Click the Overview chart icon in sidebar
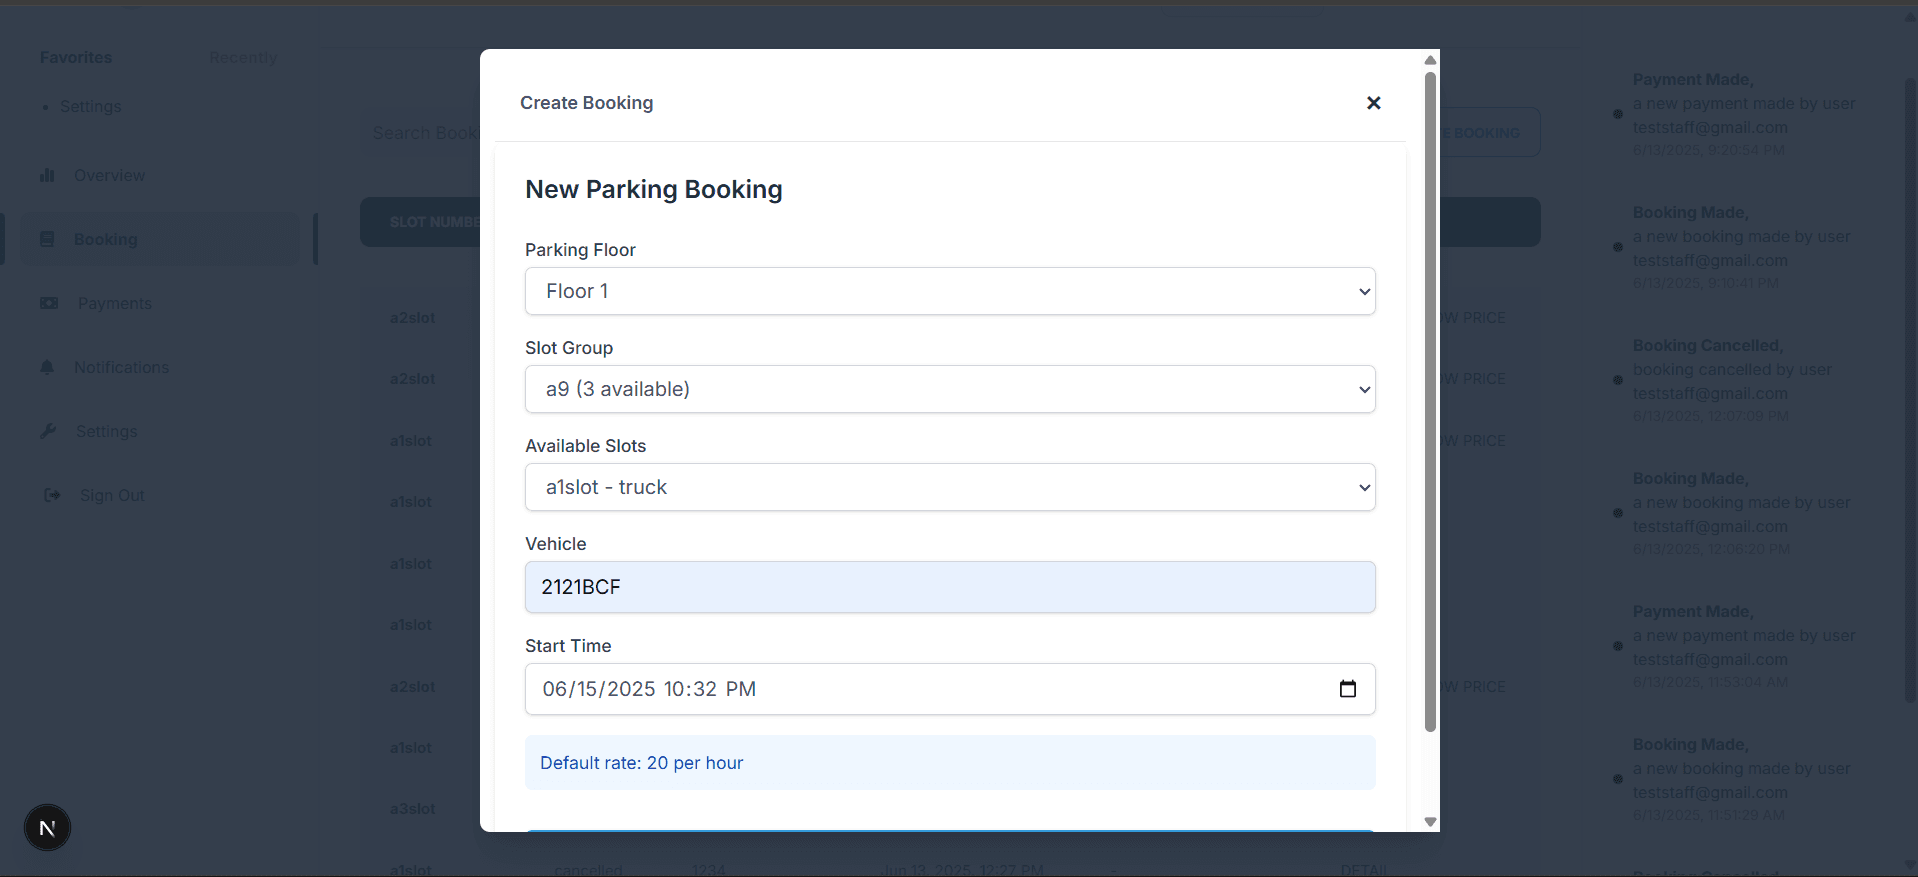 point(47,175)
